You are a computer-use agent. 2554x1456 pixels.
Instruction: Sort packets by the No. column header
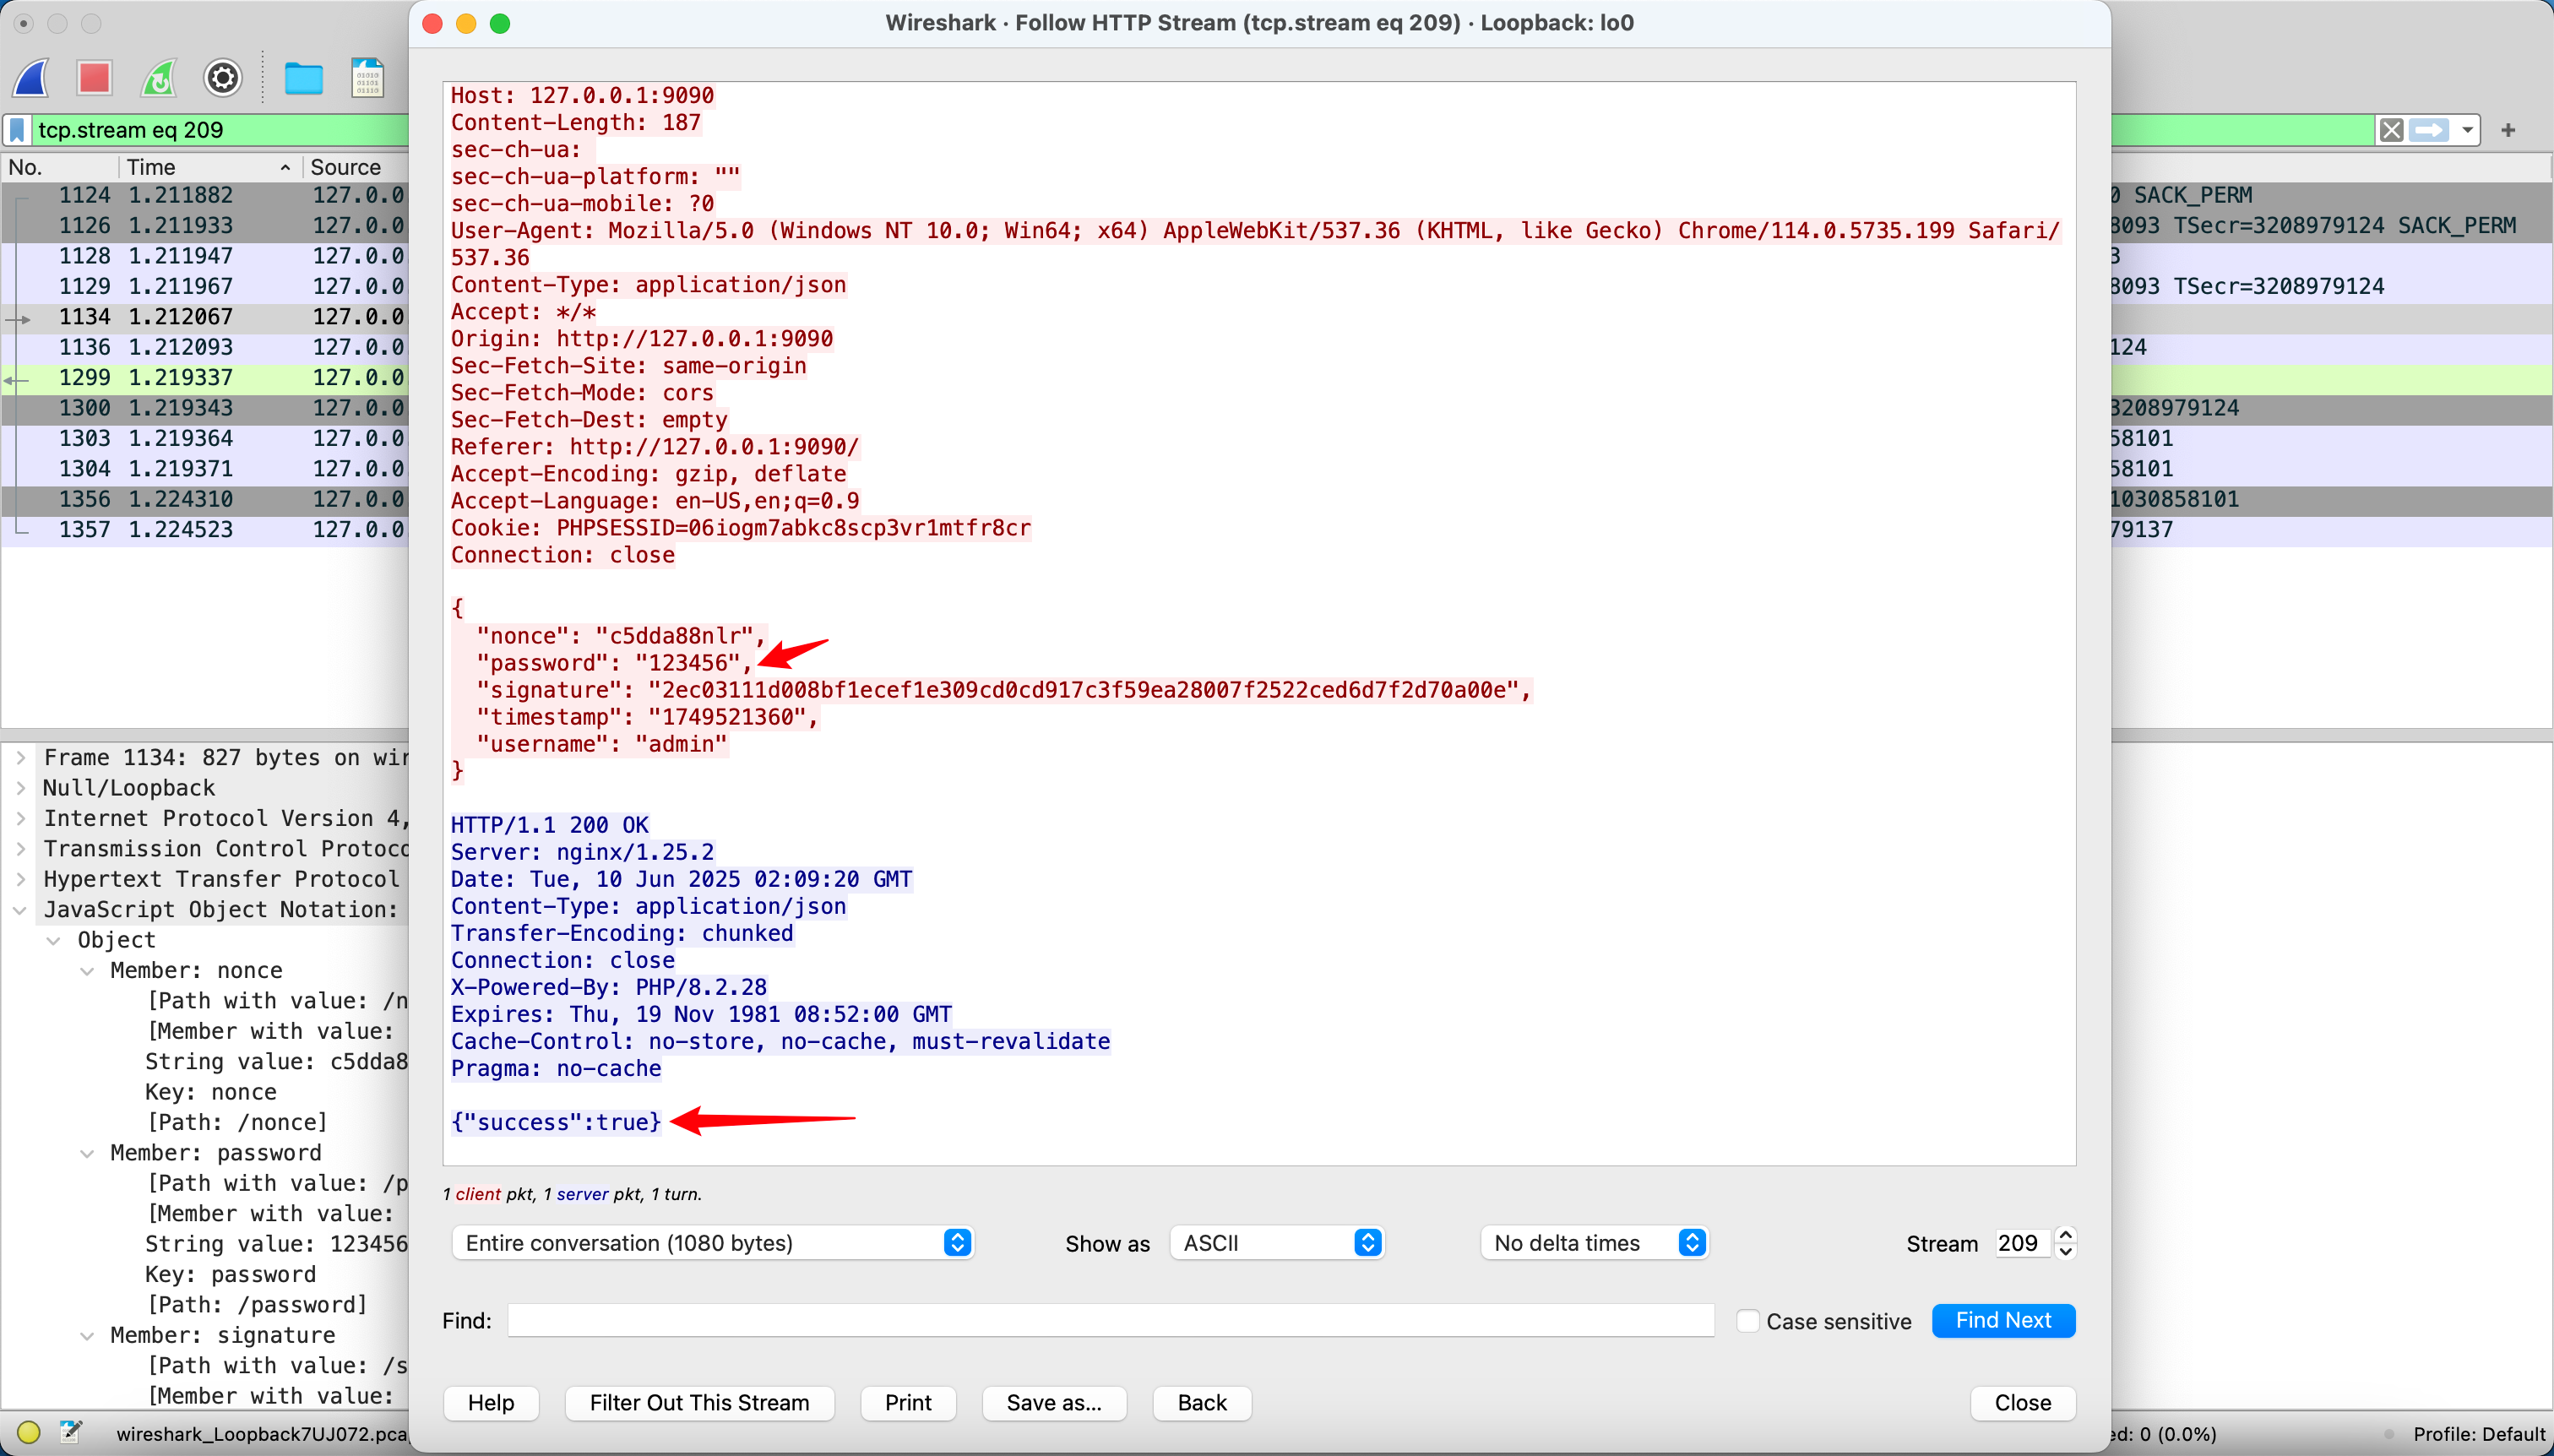pos(60,167)
